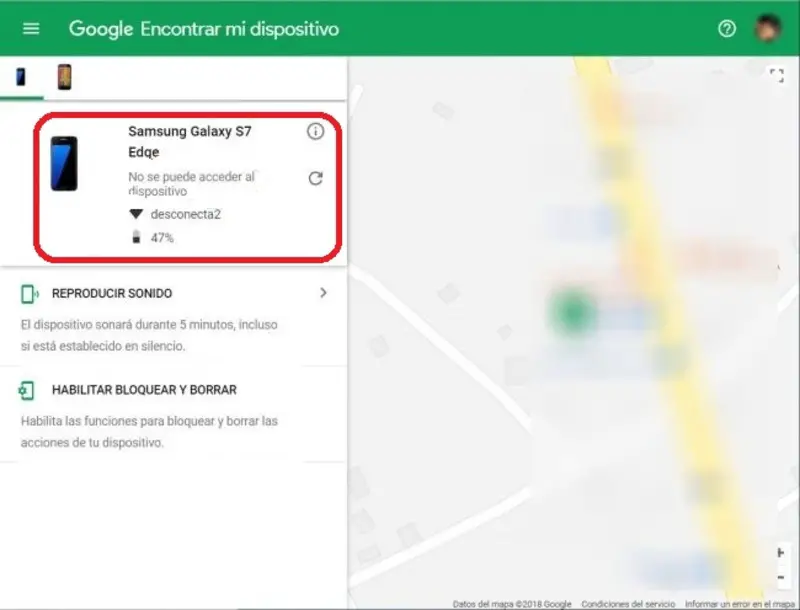800x610 pixels.
Task: Expand the Reproducir Sonido chevron arrow
Action: [323, 293]
